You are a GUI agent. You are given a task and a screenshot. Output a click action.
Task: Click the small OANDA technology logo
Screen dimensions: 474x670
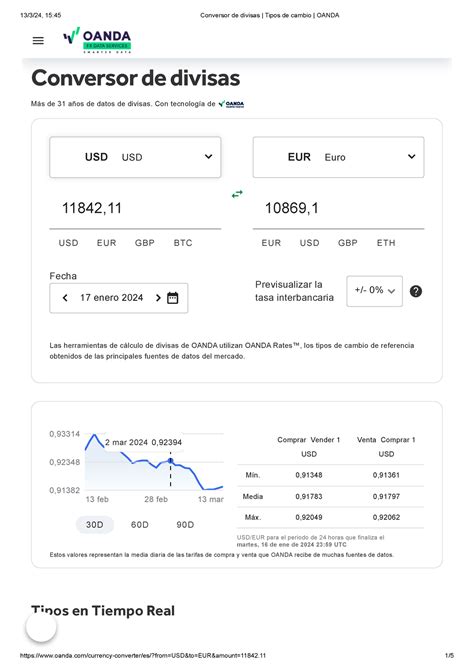pos(231,104)
